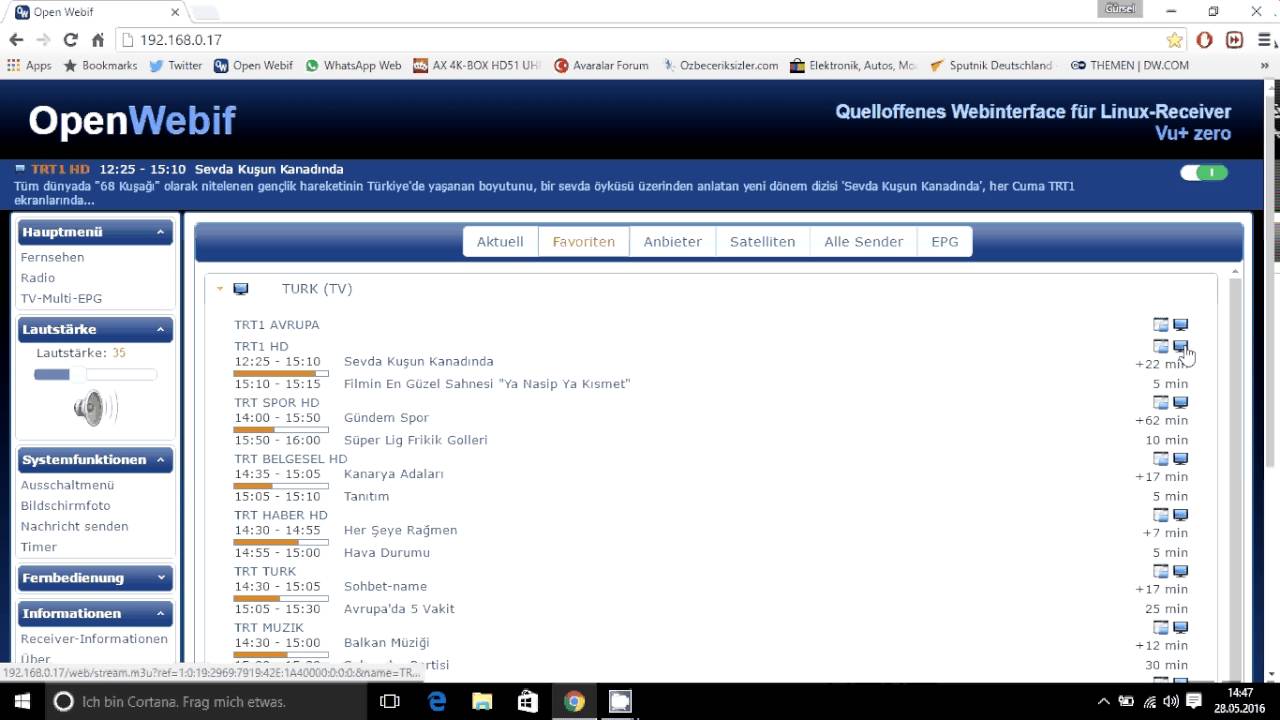The image size is (1280, 720).
Task: Open EPG icon for TRT MUZIK
Action: pos(1161,628)
